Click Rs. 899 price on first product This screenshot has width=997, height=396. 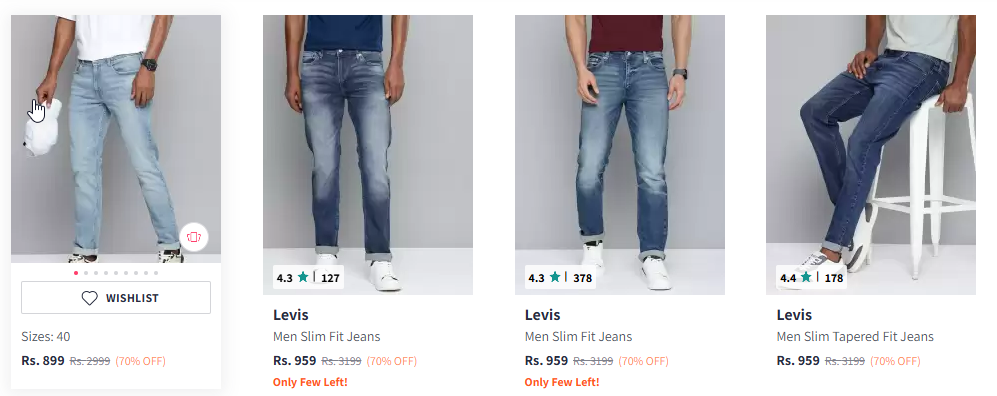[x=43, y=360]
